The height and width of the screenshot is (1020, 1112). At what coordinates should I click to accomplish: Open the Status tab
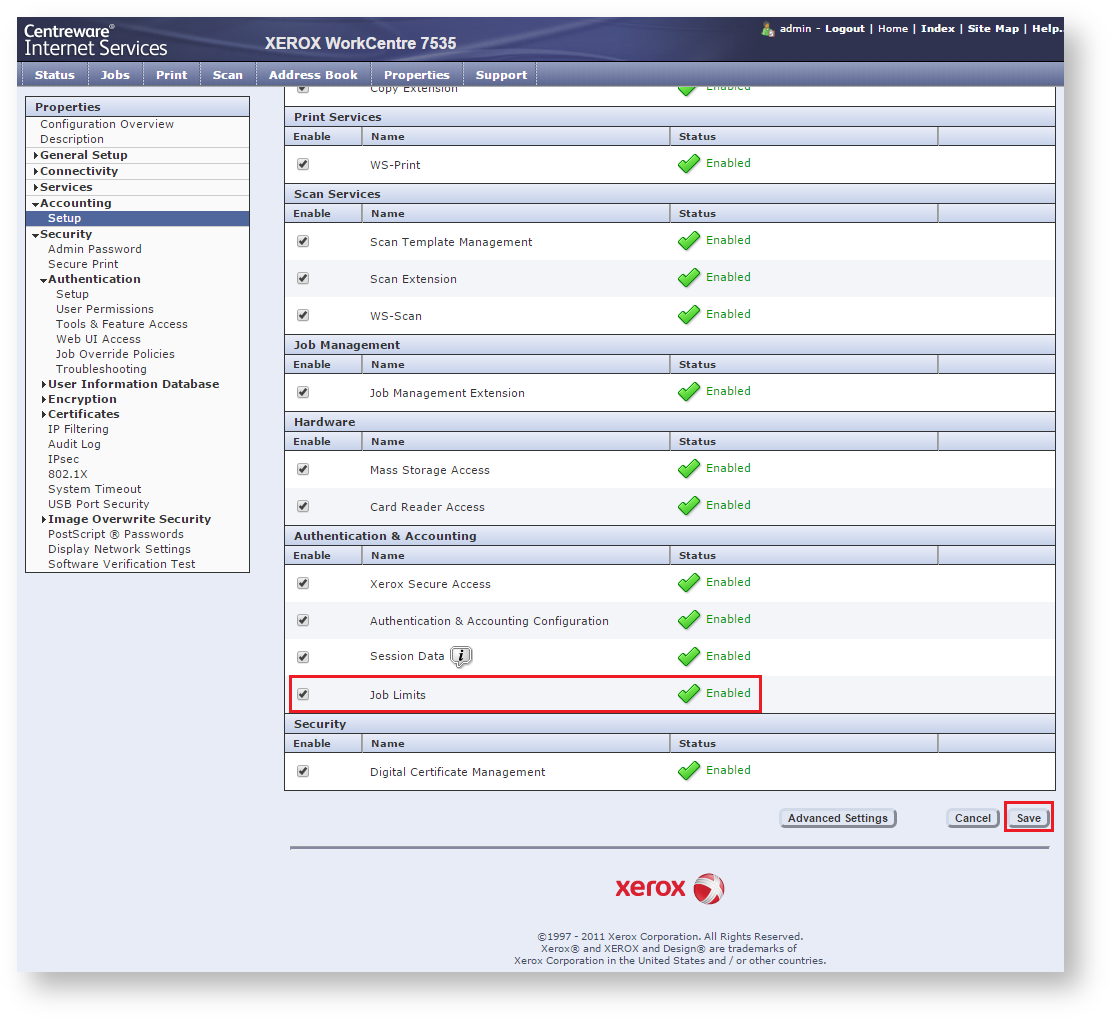click(55, 74)
